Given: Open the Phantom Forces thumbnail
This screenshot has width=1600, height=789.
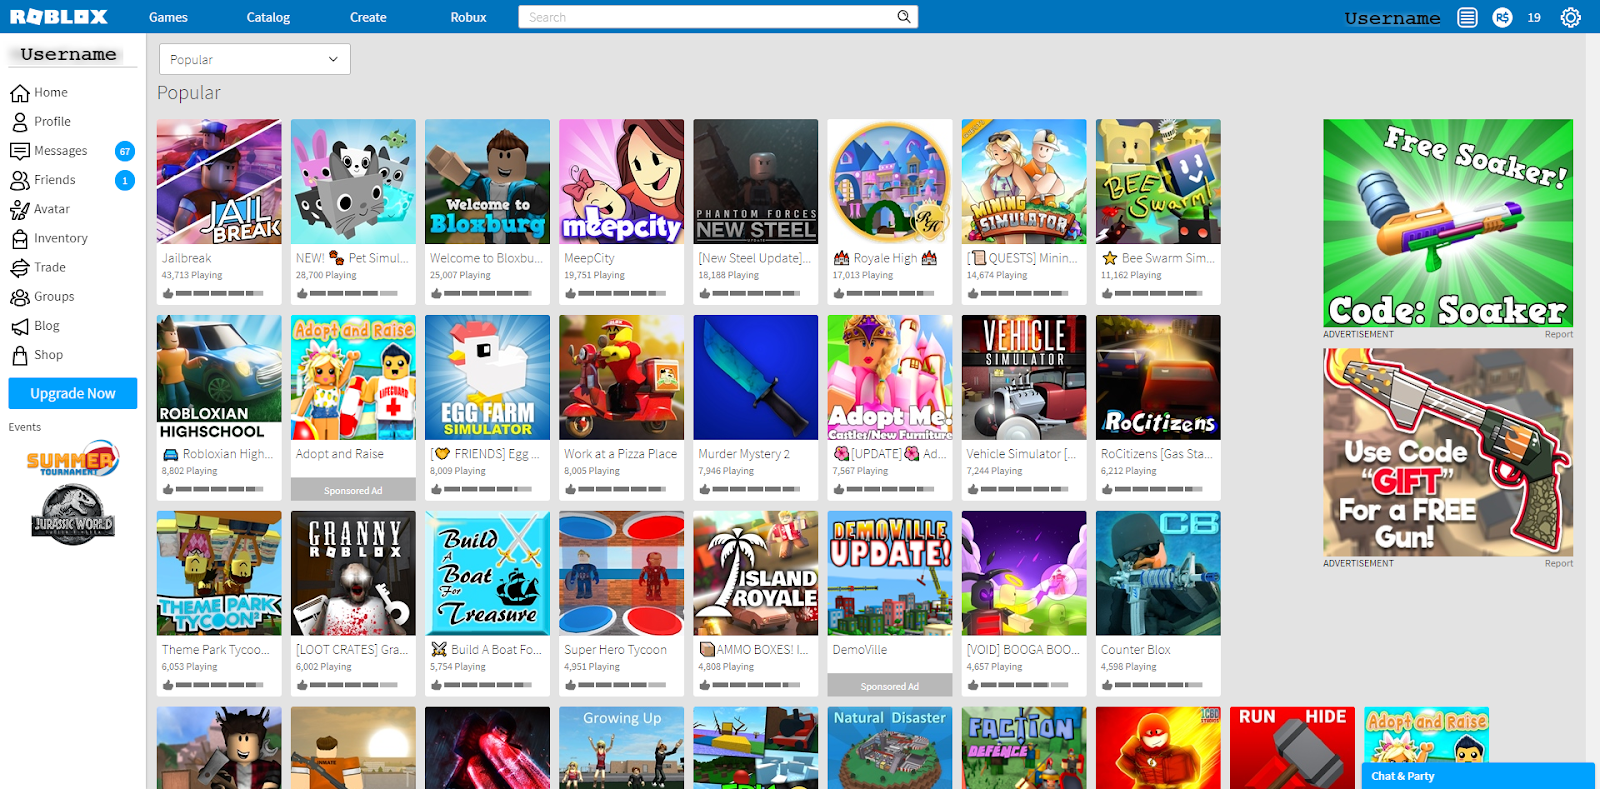Looking at the screenshot, I should [756, 182].
